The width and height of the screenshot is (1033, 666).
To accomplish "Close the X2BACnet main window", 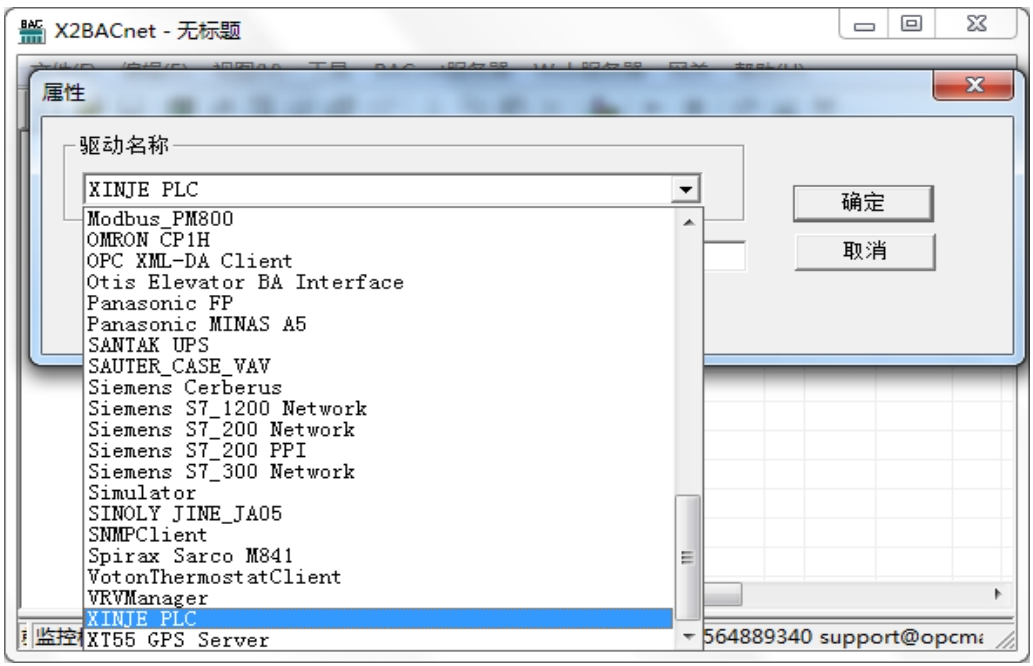I will 976,25.
